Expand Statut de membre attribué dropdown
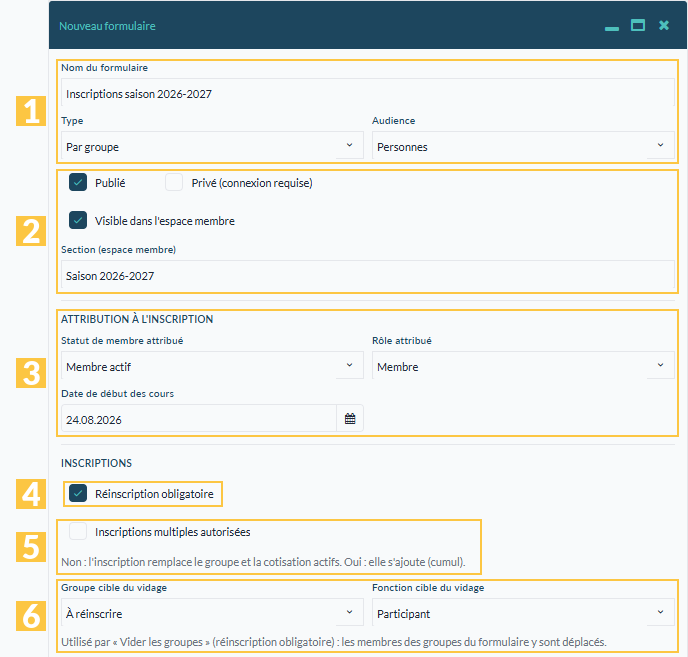688x657 pixels. pyautogui.click(x=212, y=366)
